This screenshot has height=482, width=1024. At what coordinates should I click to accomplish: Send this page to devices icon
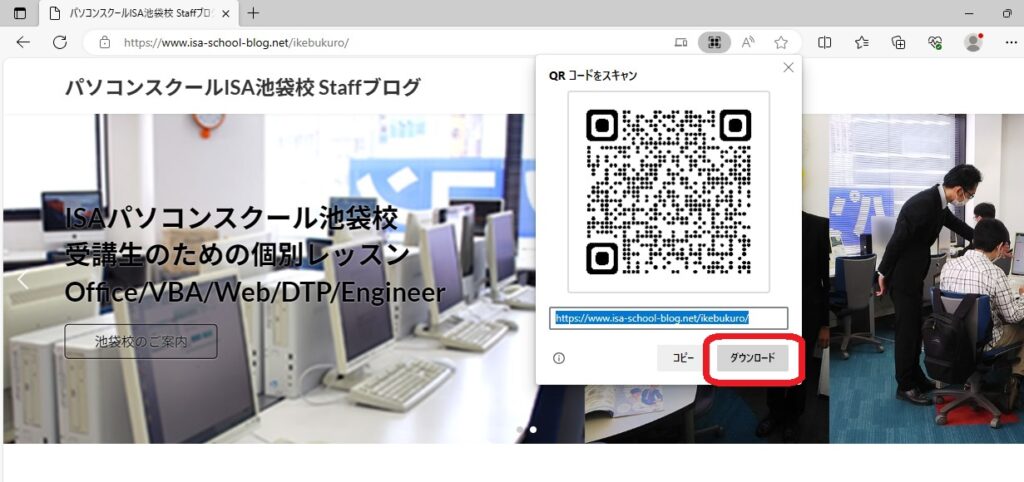(x=680, y=42)
